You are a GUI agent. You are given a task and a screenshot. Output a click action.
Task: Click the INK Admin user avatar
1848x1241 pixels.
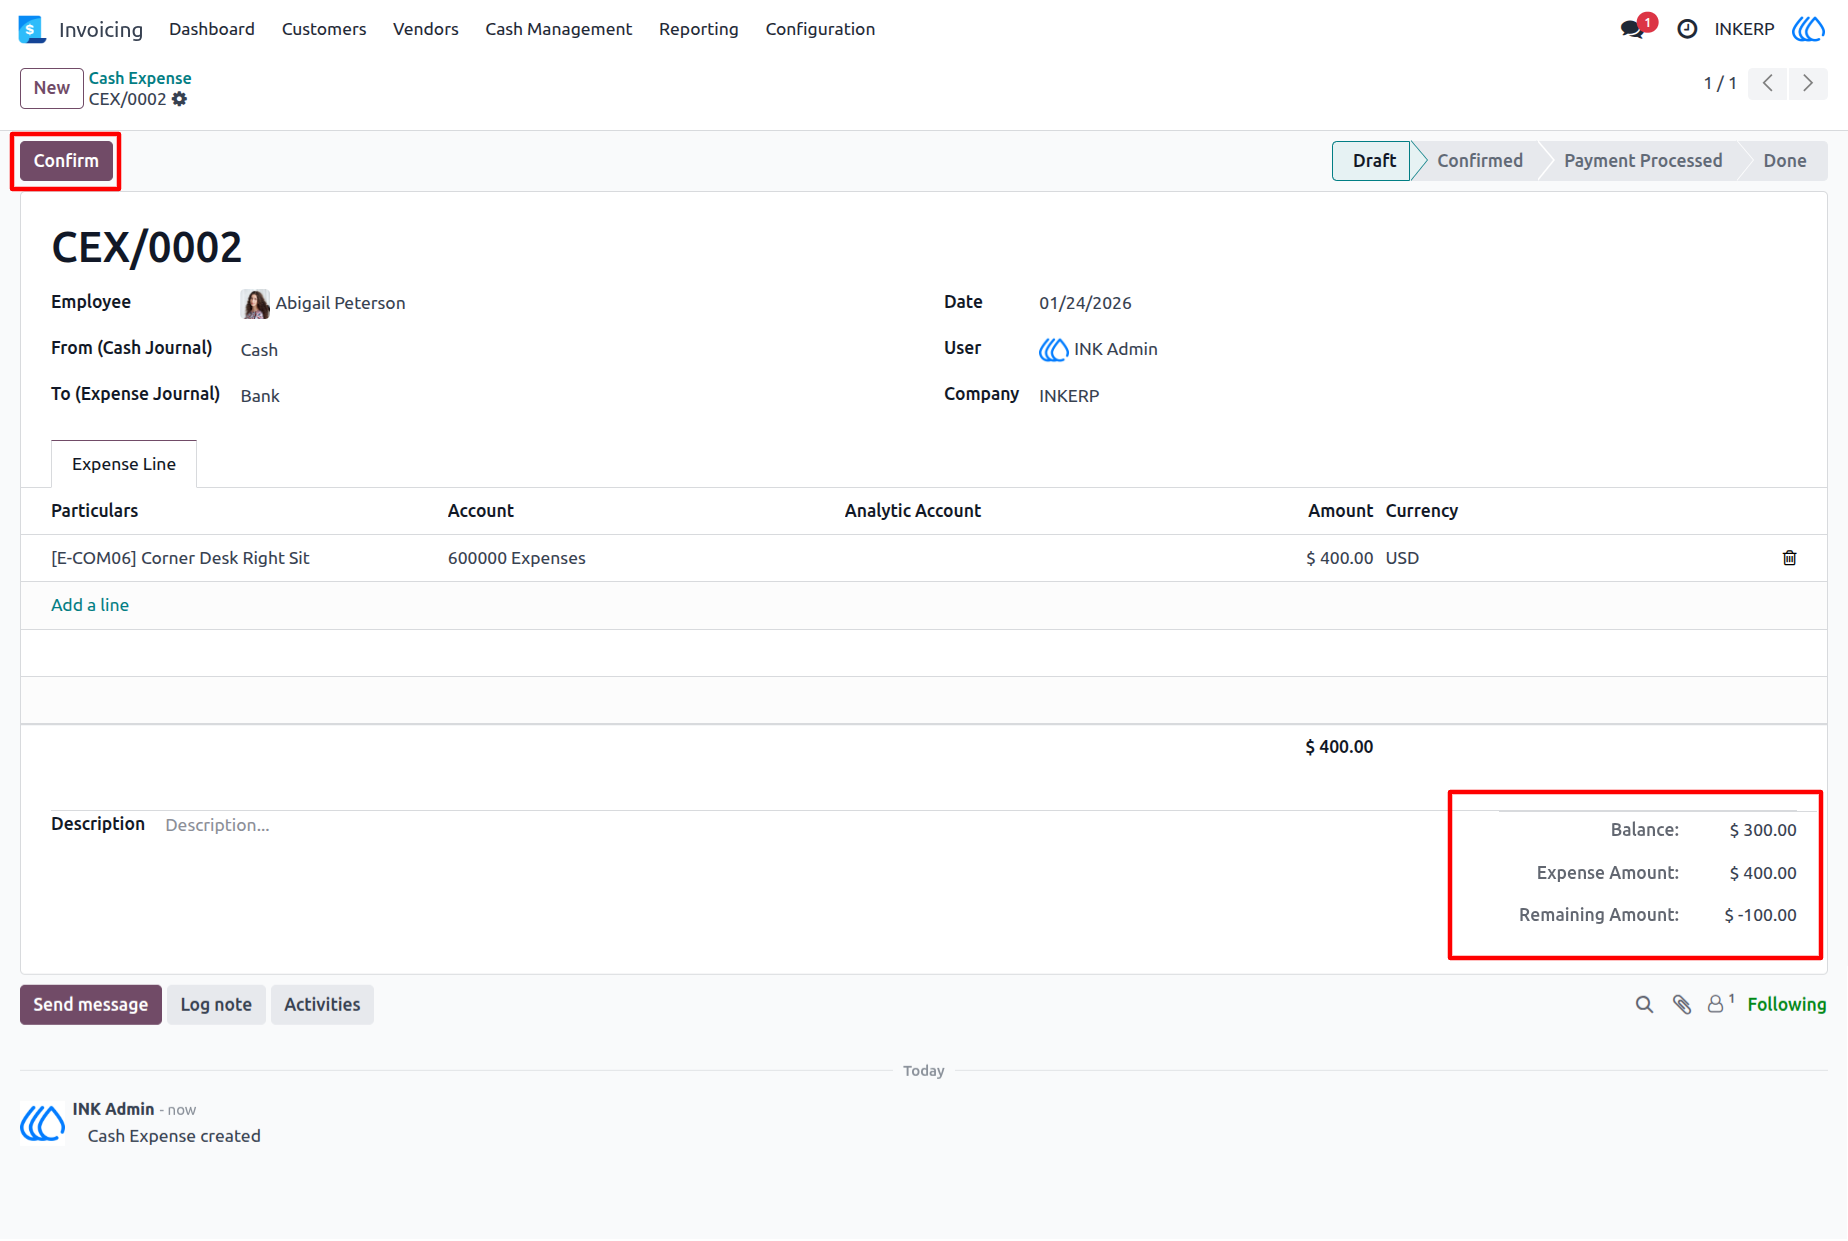[1053, 349]
